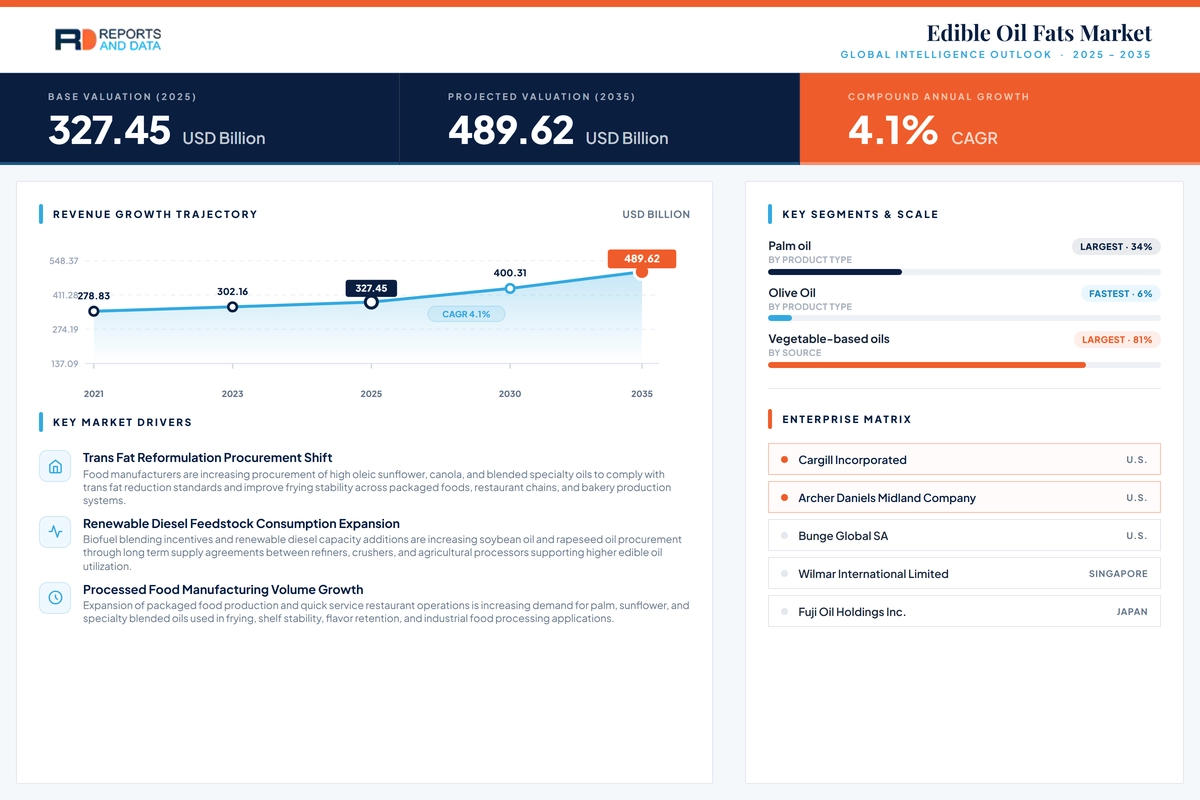Screen dimensions: 1200x800
Task: Select the 2030 data point labeled 400.31
Action: coord(510,288)
